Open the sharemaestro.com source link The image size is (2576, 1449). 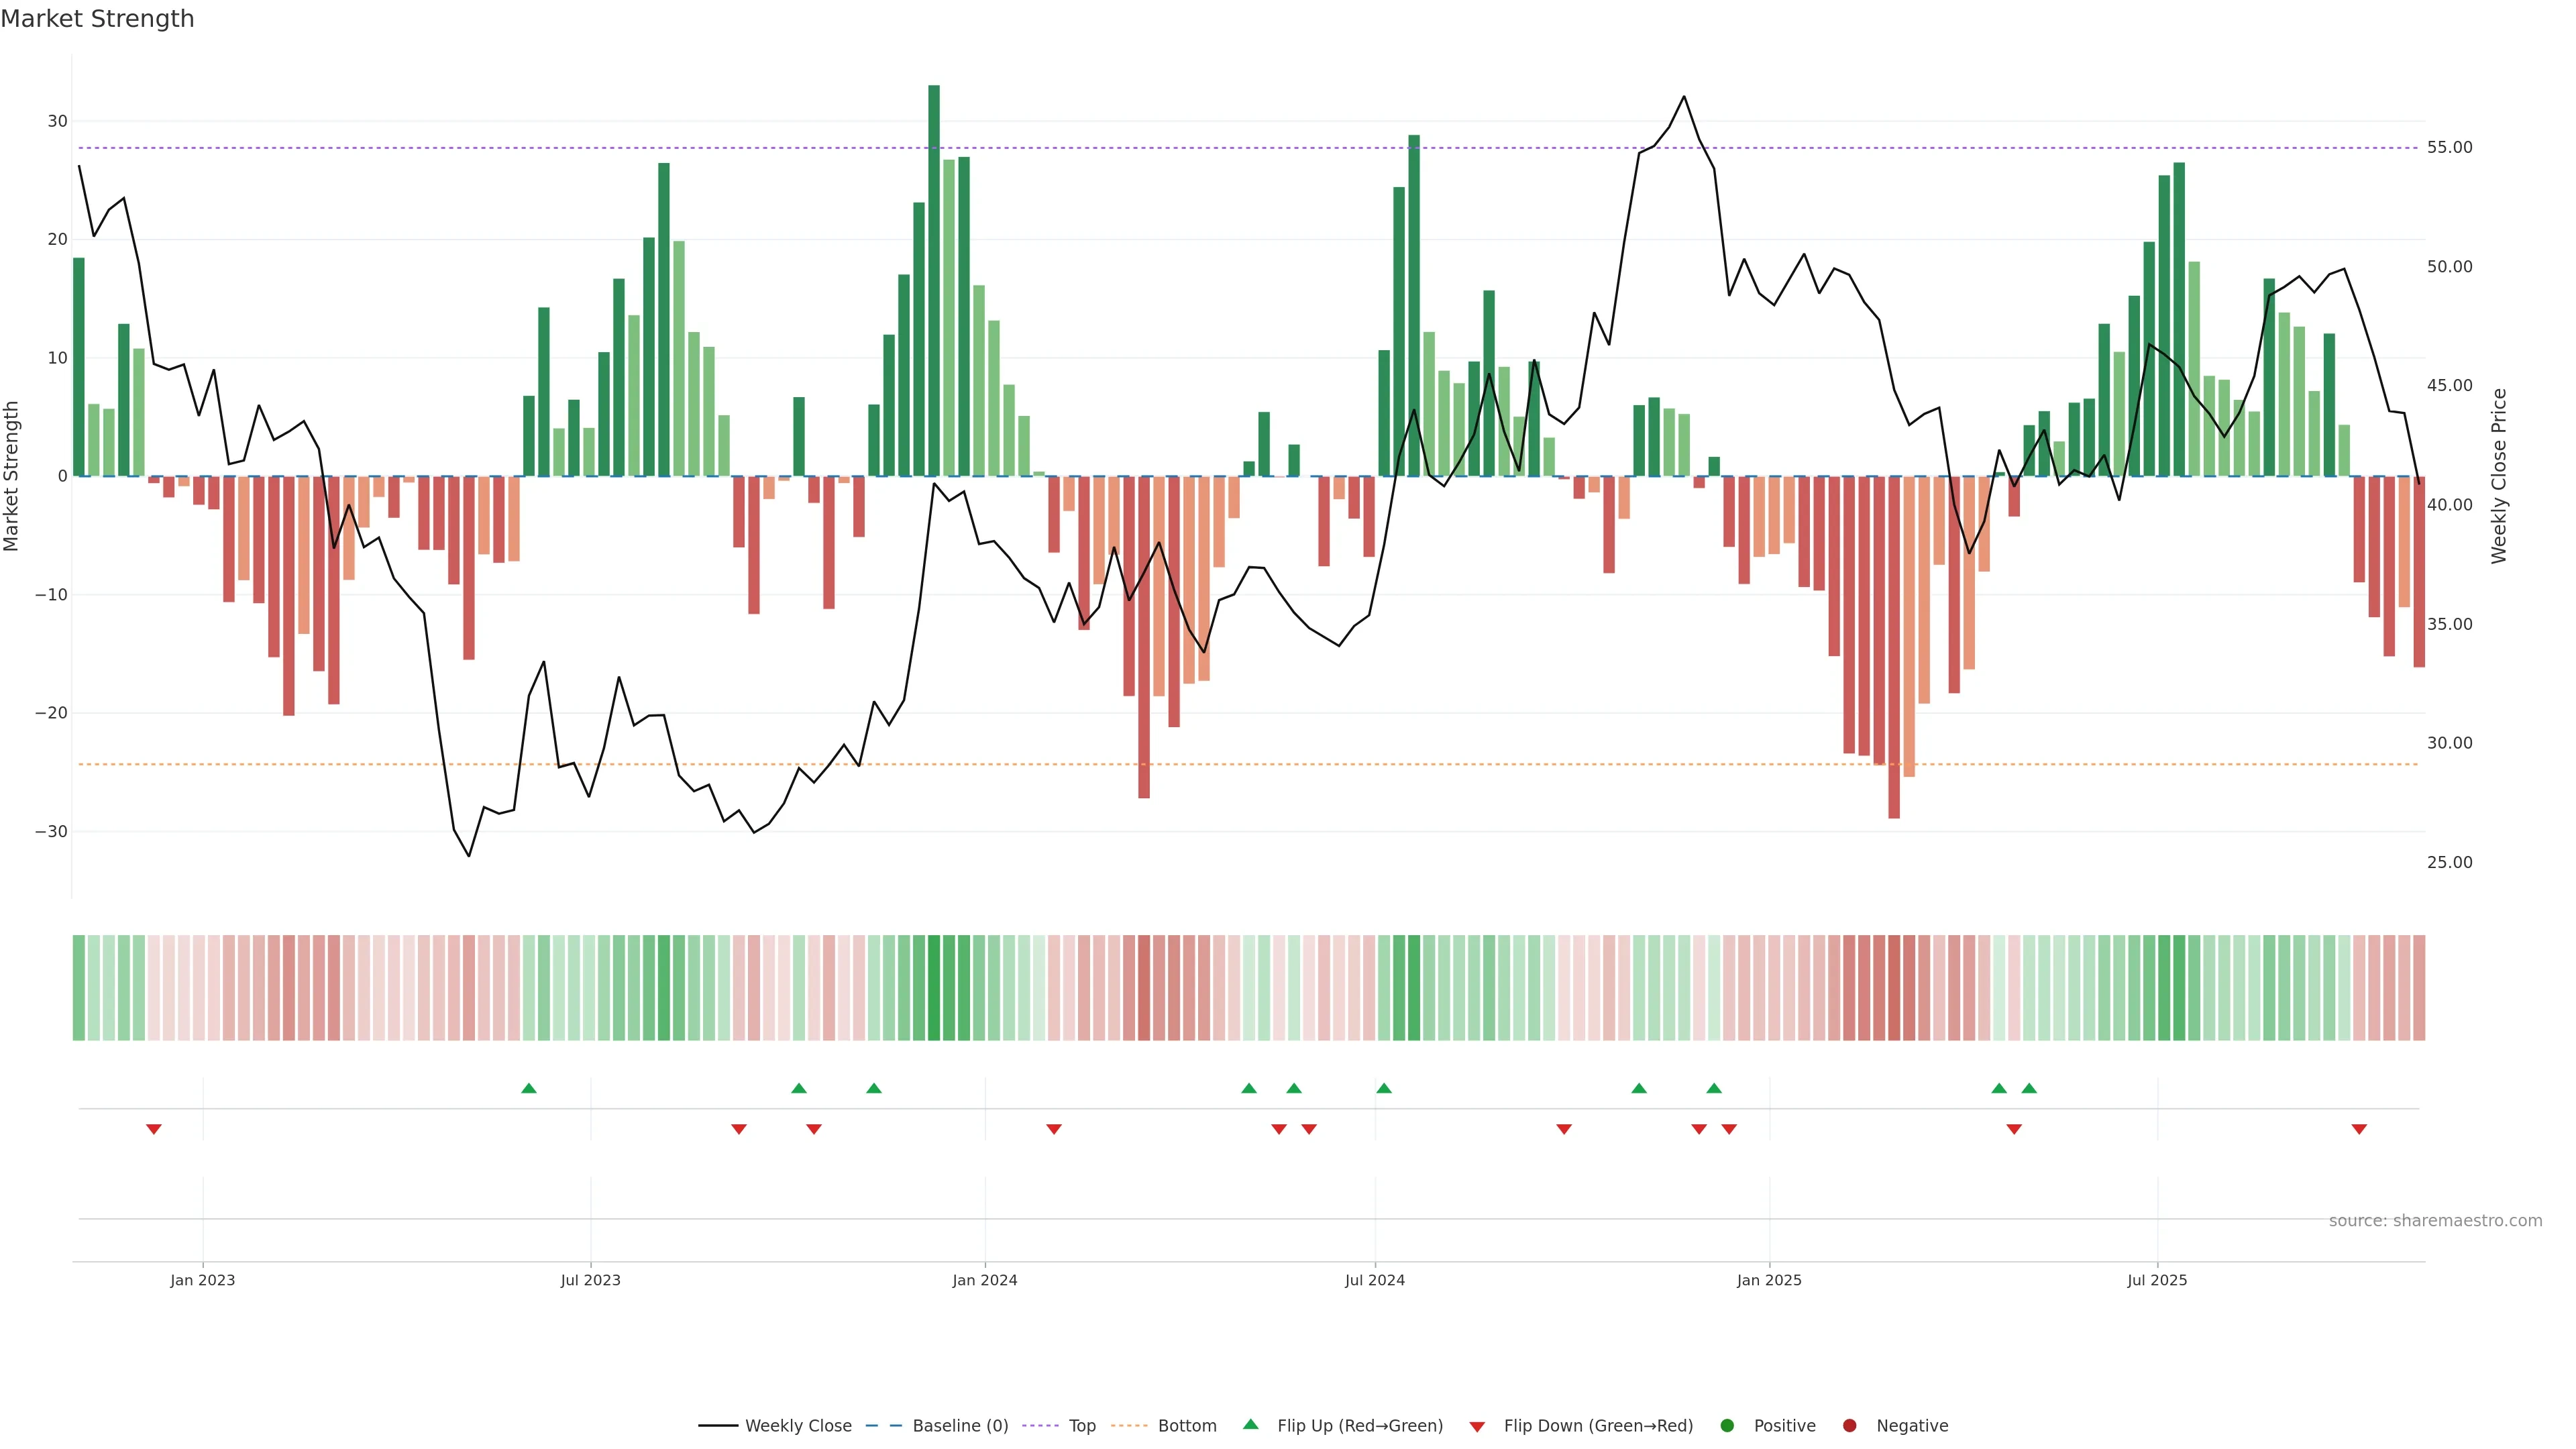(2435, 1221)
